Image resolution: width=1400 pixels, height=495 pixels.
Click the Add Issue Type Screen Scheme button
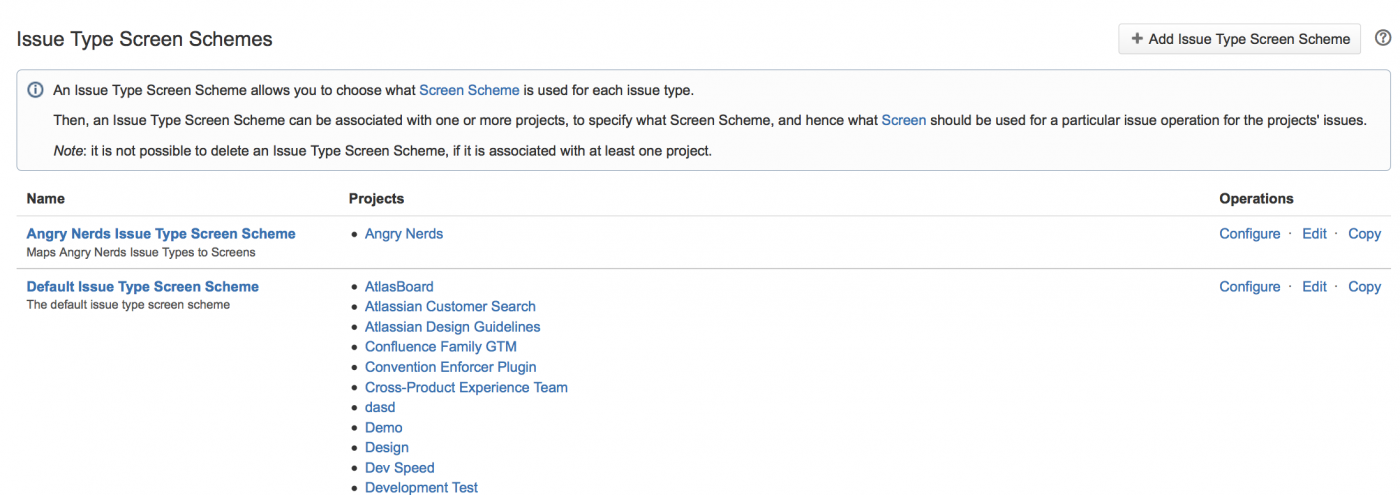tap(1239, 39)
